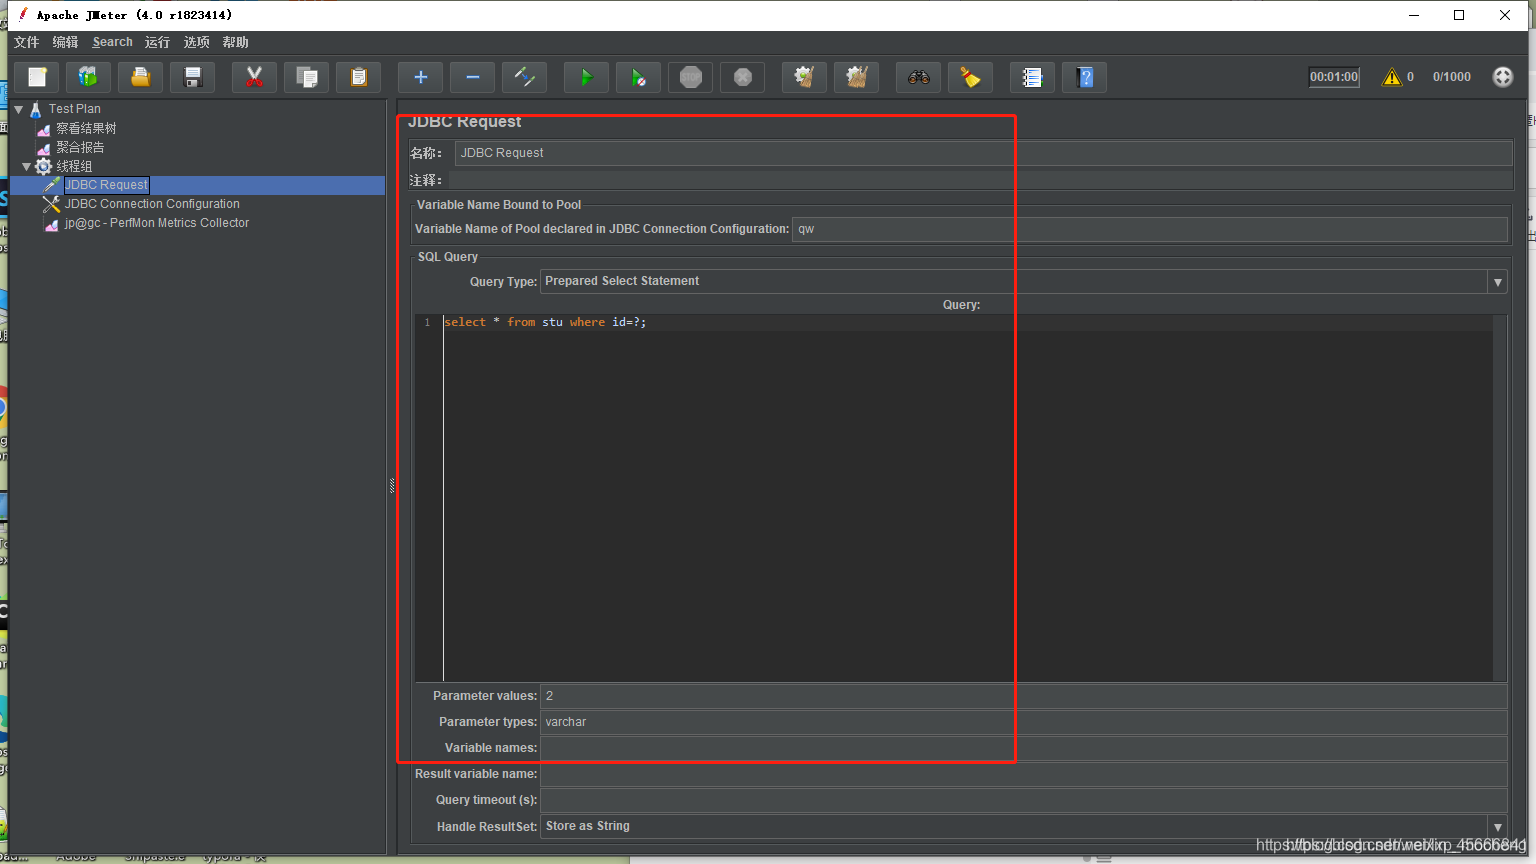Start the test with green arrow
The height and width of the screenshot is (864, 1536).
tap(587, 77)
